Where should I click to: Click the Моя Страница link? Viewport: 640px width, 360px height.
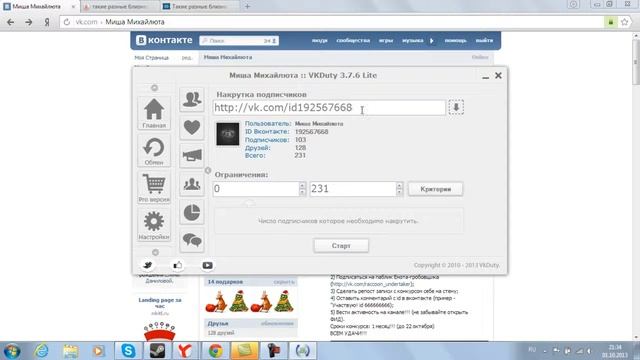(151, 58)
